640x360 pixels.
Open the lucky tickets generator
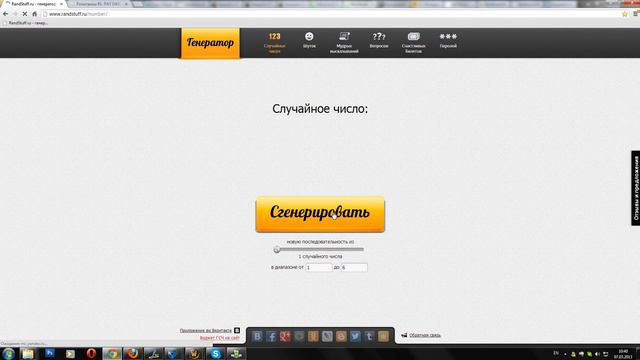coord(413,43)
